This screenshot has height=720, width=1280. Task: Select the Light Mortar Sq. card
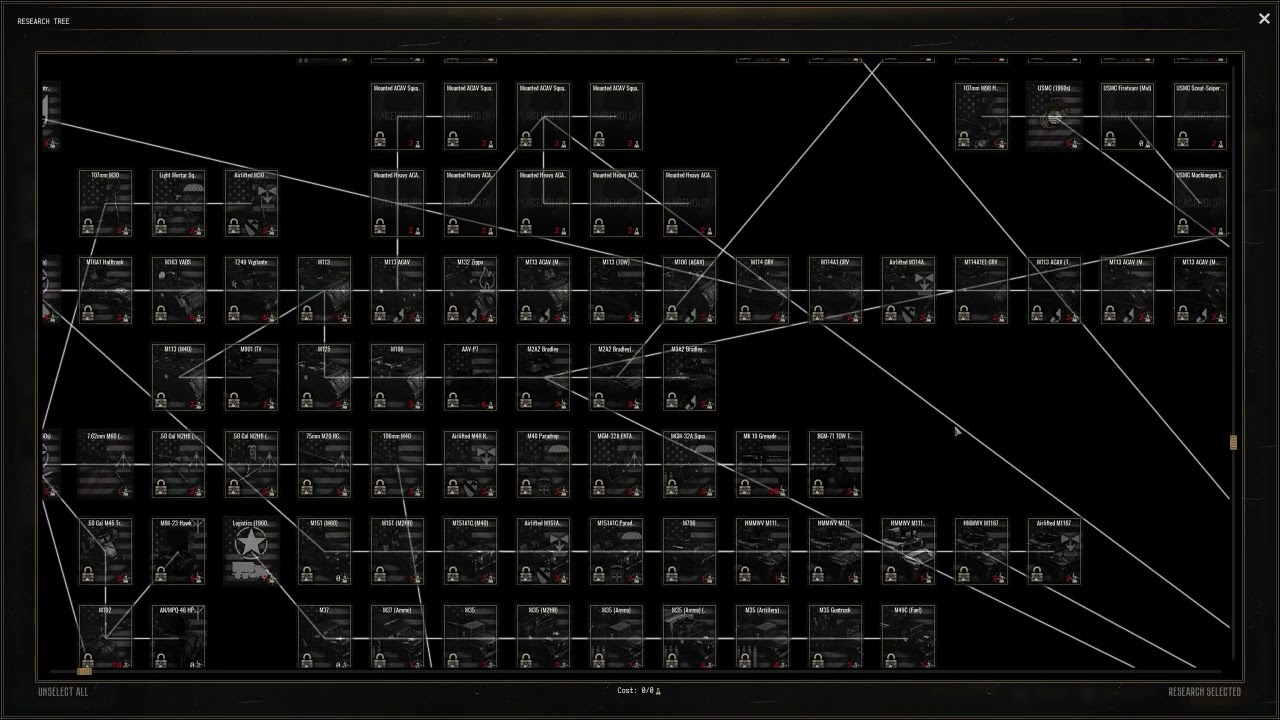178,203
